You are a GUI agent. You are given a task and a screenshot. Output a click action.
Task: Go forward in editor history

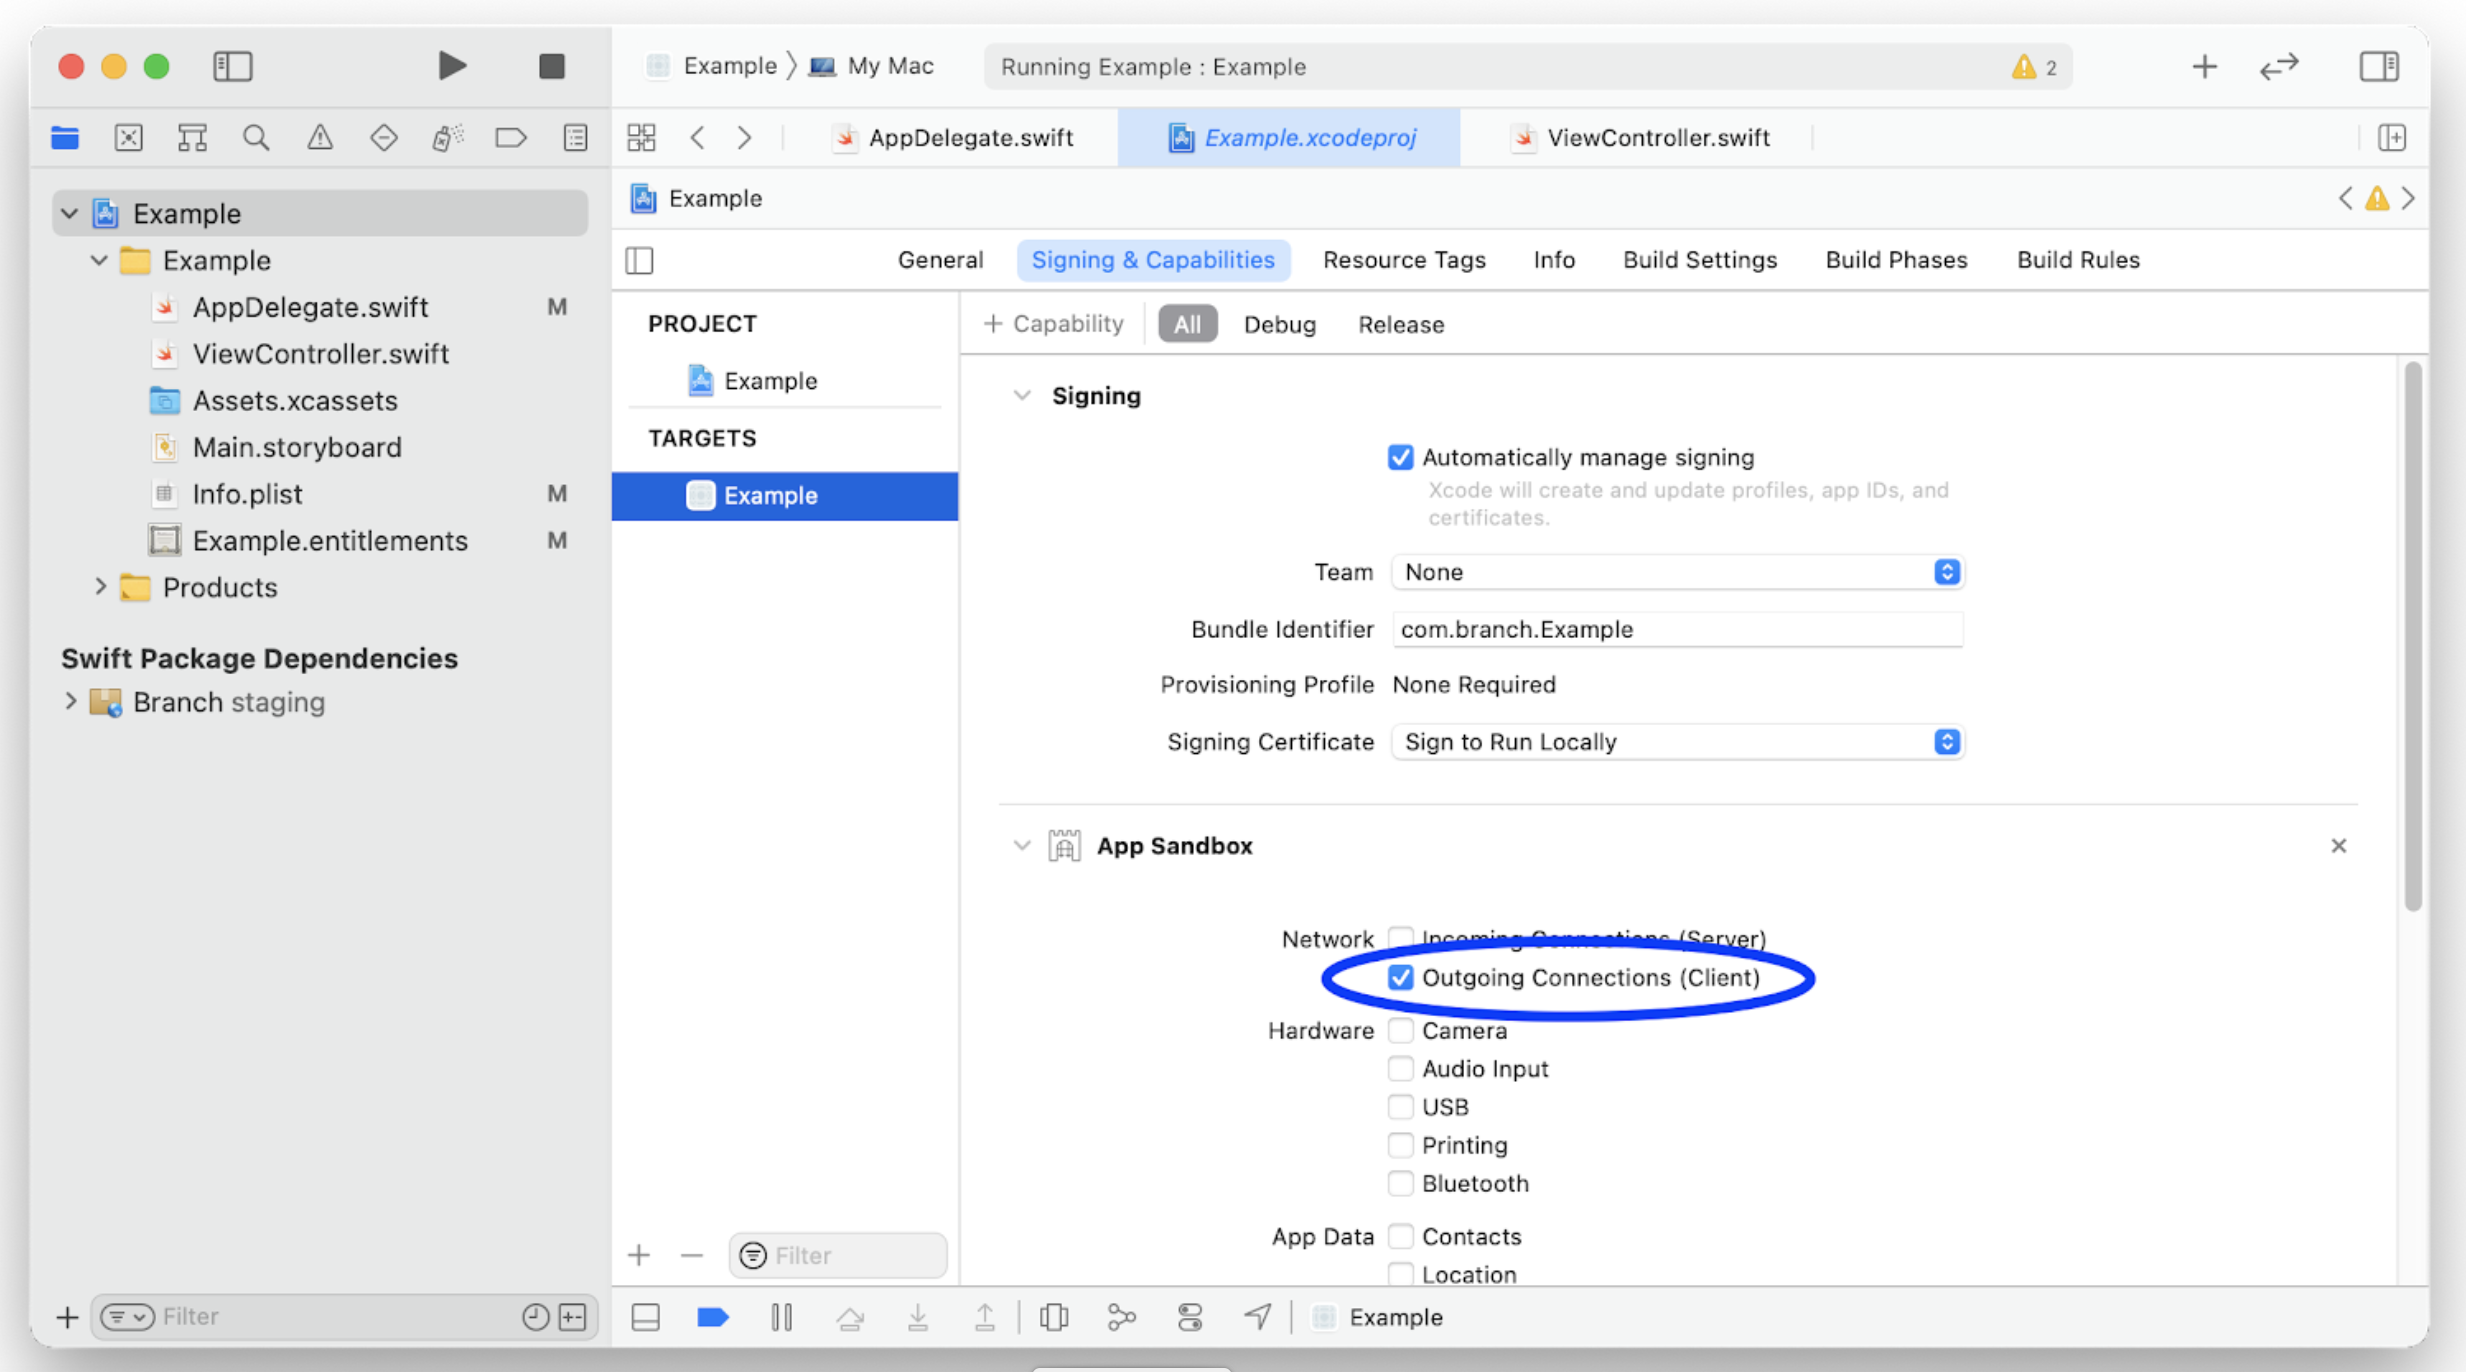pos(744,137)
